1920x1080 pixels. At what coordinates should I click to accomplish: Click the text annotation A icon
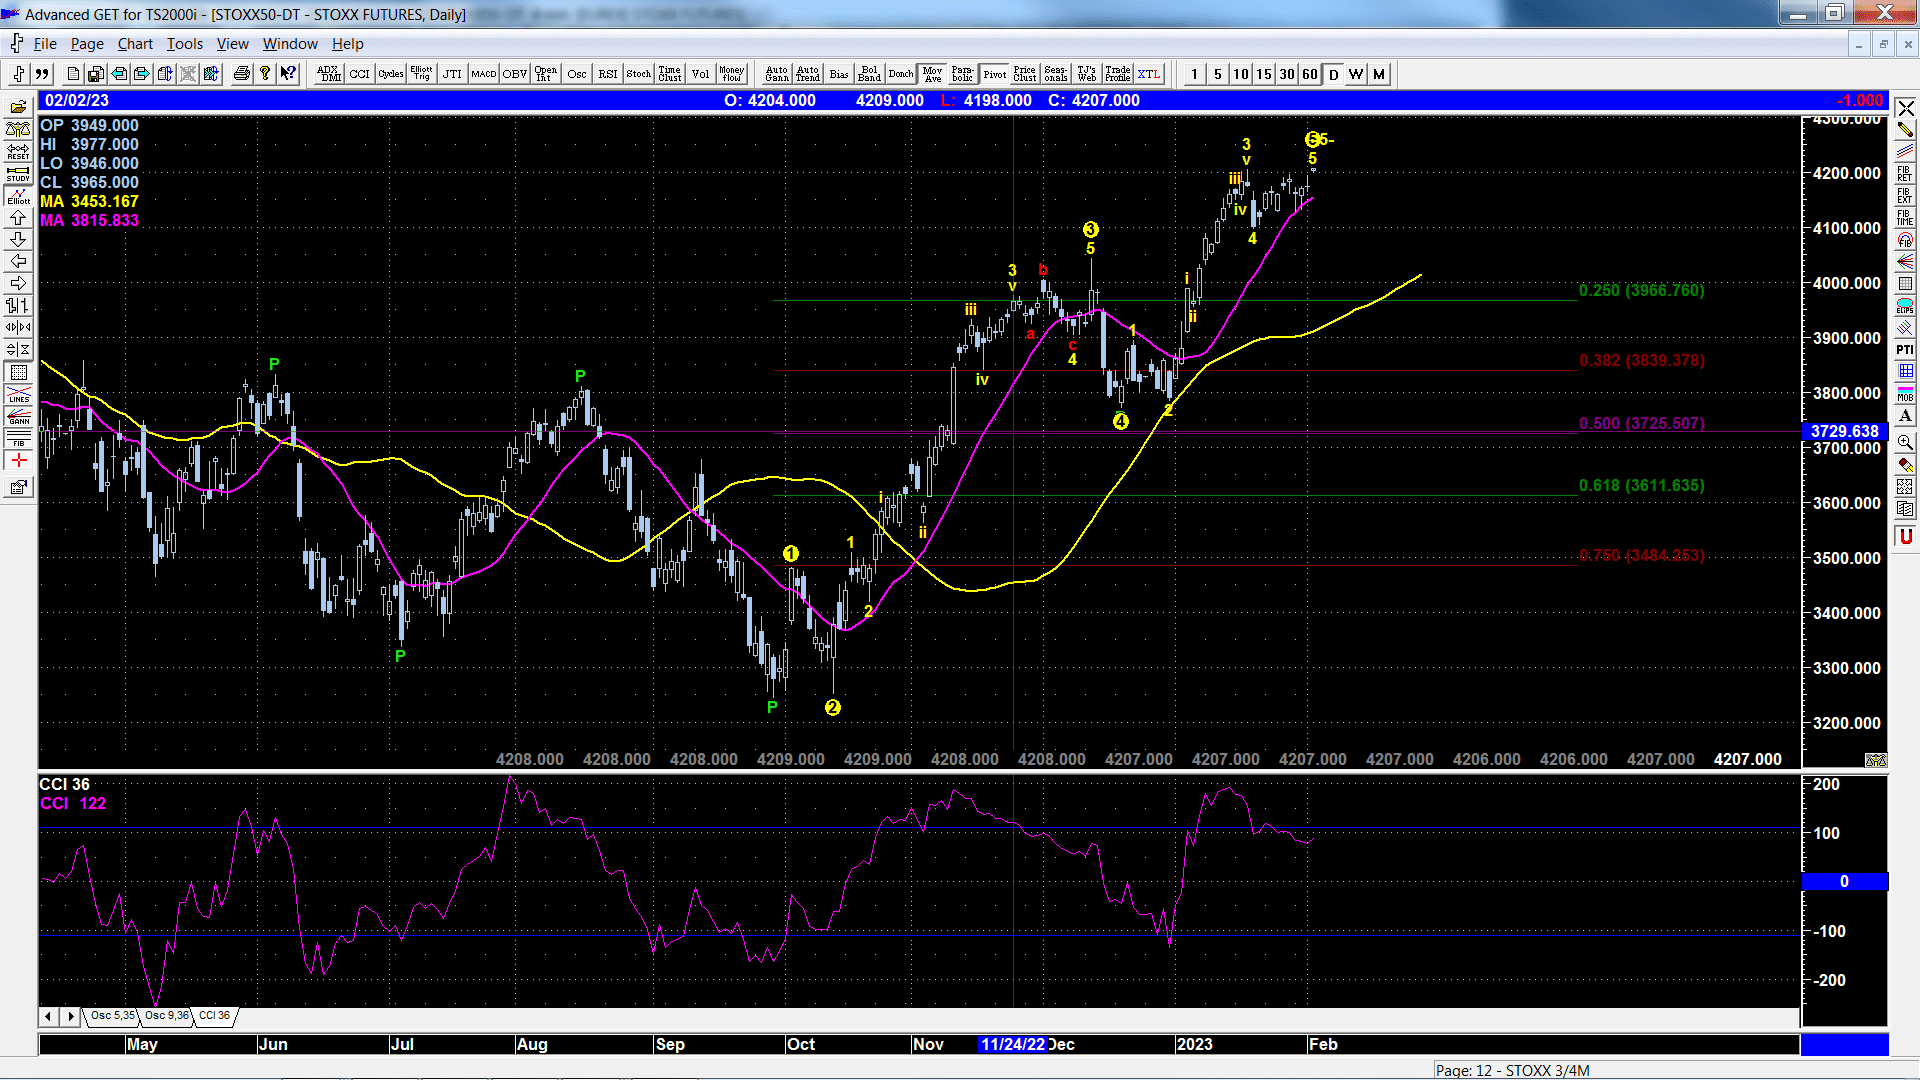click(x=1905, y=416)
